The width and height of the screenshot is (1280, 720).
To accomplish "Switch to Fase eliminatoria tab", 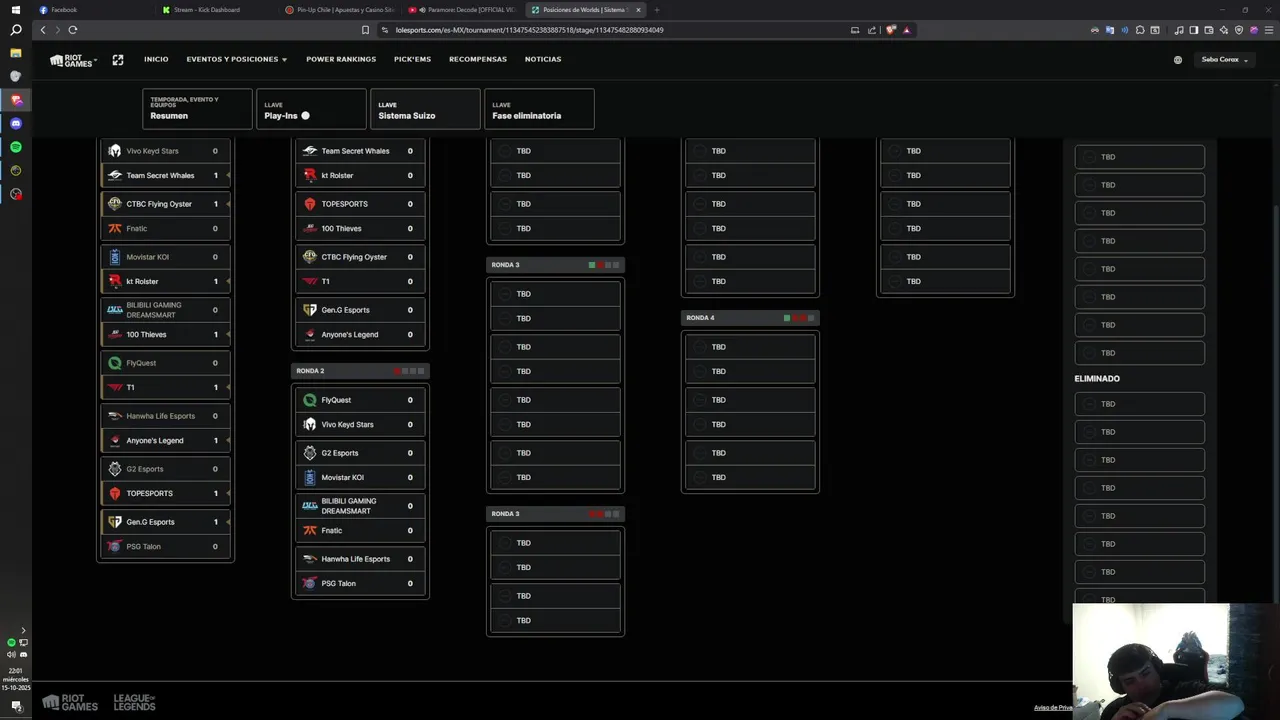I will click(x=539, y=109).
